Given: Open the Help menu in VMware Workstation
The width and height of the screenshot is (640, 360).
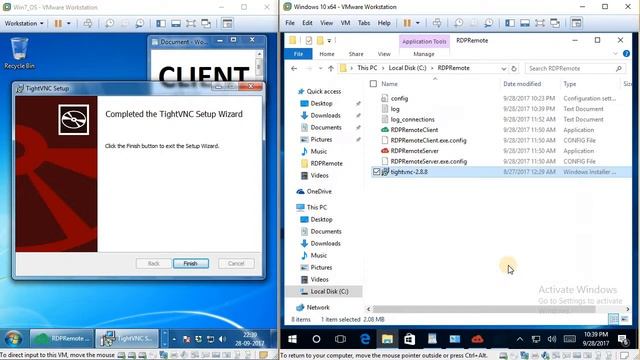Looking at the screenshot, I should click(x=384, y=23).
